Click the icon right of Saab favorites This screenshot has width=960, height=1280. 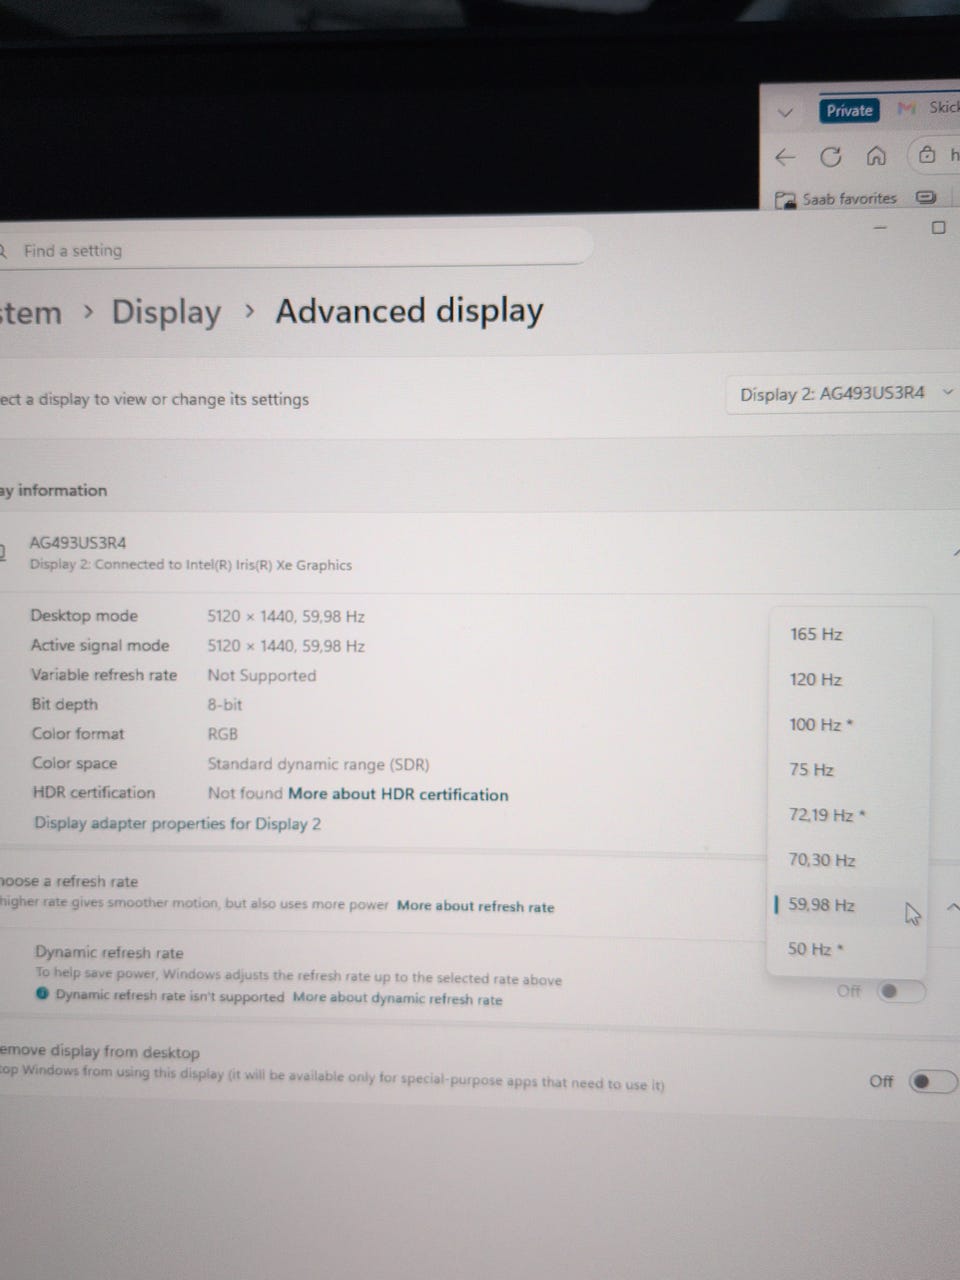point(927,197)
